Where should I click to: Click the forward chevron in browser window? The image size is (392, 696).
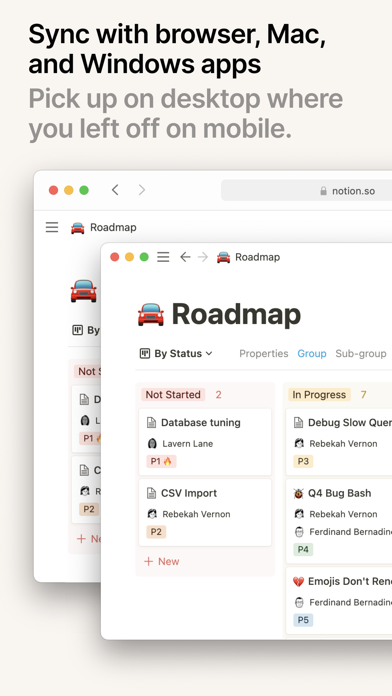pyautogui.click(x=142, y=190)
